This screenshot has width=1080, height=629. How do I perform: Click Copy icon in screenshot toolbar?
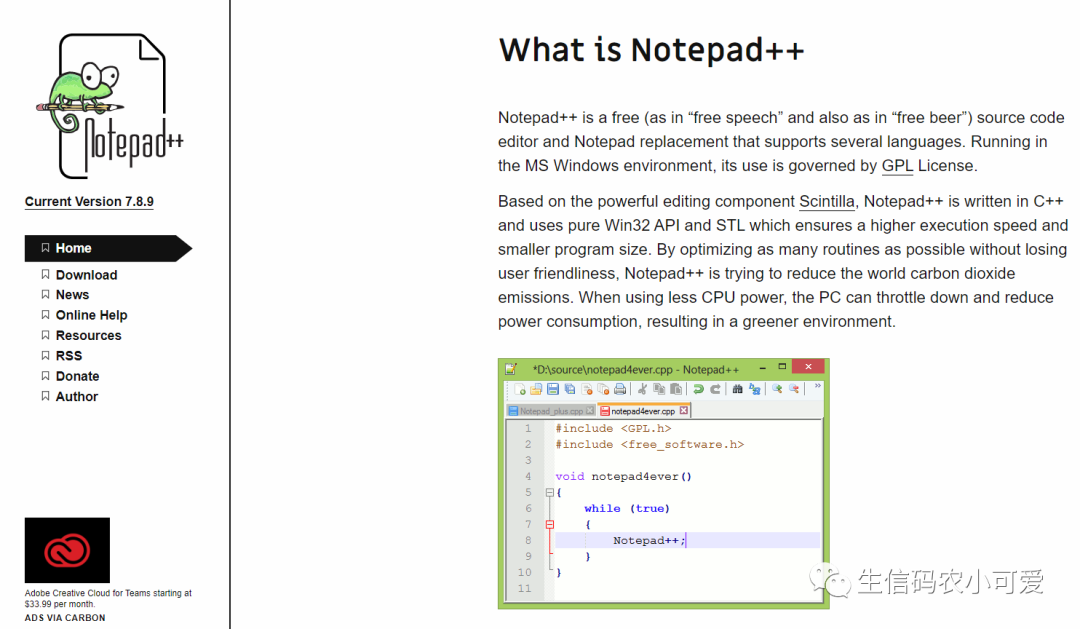659,389
